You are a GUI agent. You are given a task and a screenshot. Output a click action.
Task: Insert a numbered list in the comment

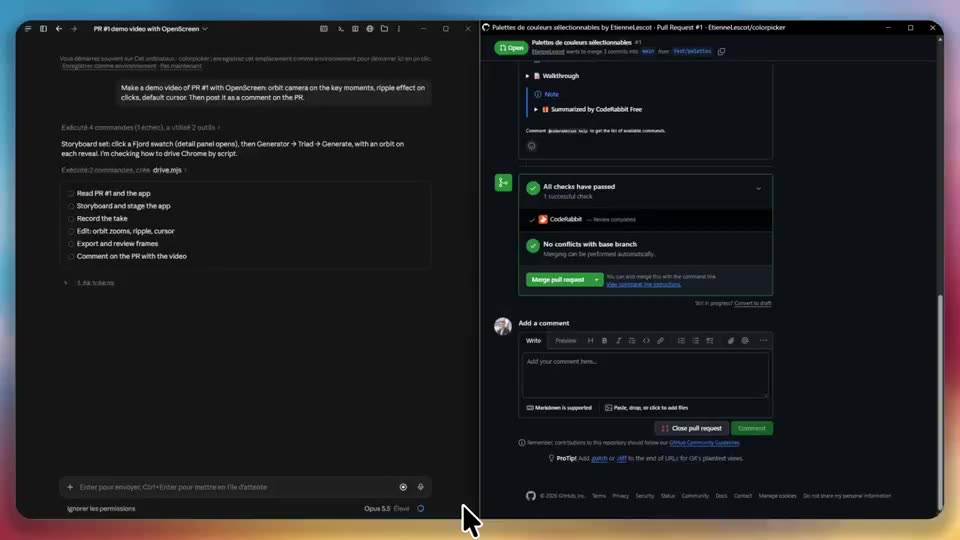(x=681, y=340)
